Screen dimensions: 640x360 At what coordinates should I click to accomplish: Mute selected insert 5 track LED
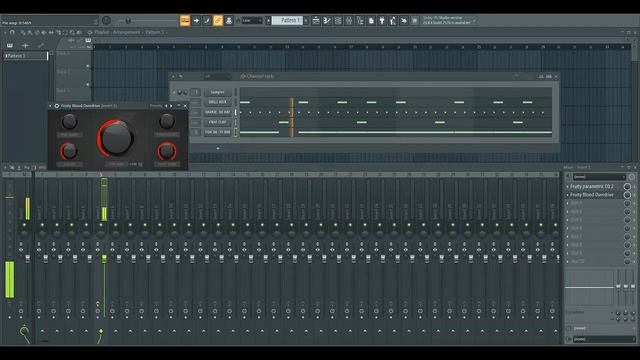click(x=101, y=225)
